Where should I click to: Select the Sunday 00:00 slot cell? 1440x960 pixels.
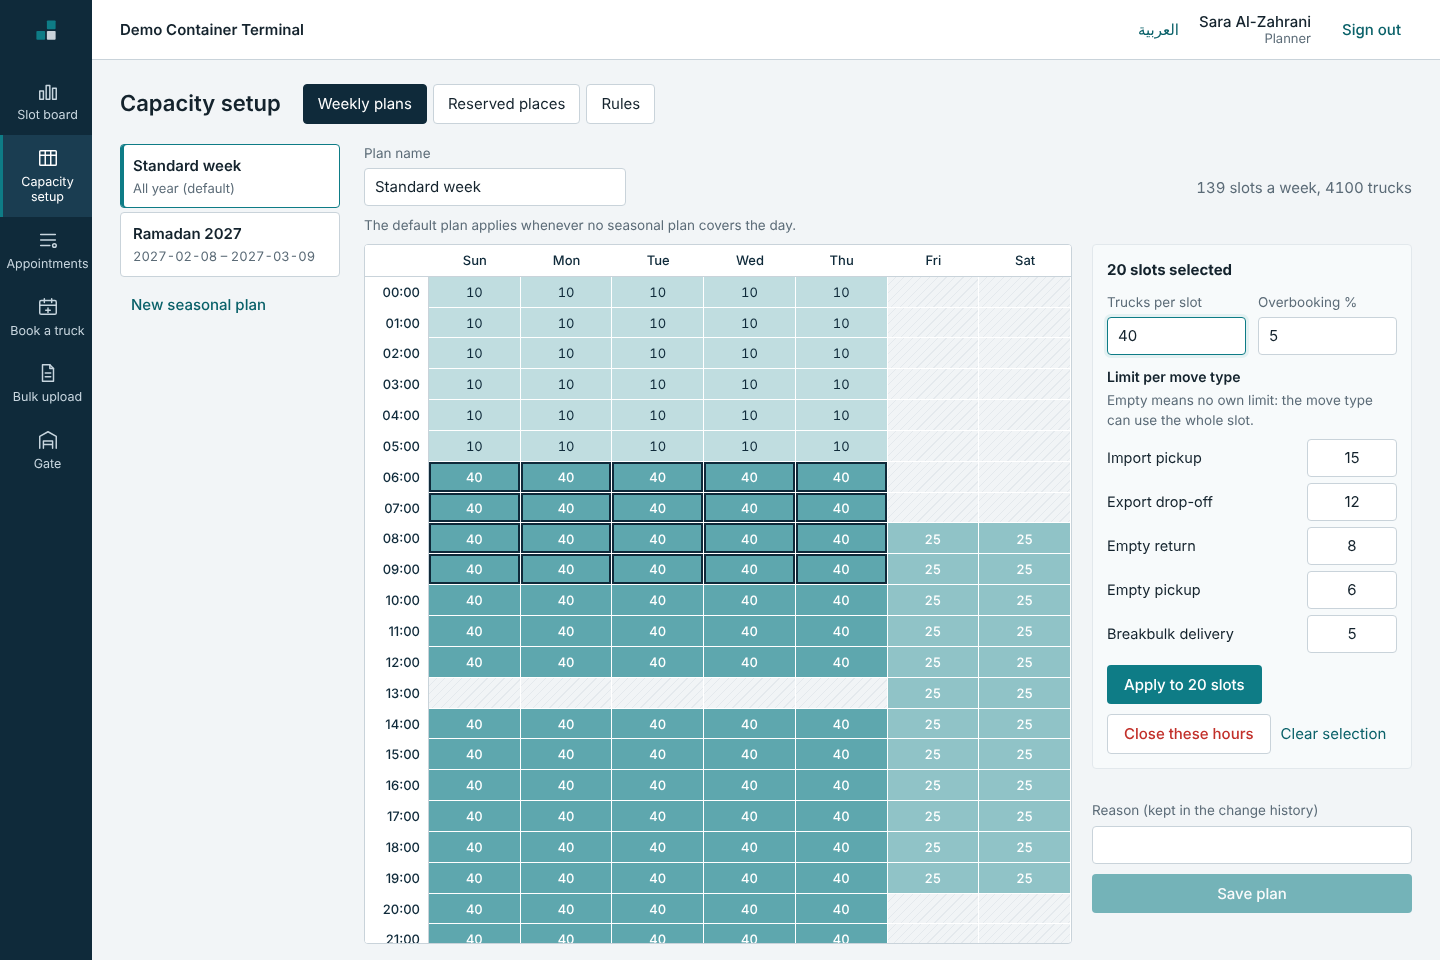(x=474, y=292)
